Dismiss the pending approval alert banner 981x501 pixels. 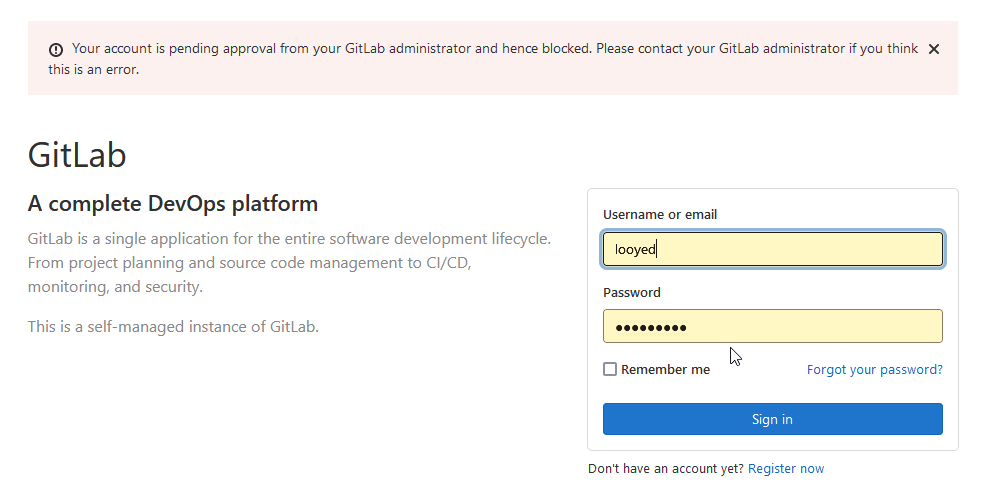click(933, 49)
